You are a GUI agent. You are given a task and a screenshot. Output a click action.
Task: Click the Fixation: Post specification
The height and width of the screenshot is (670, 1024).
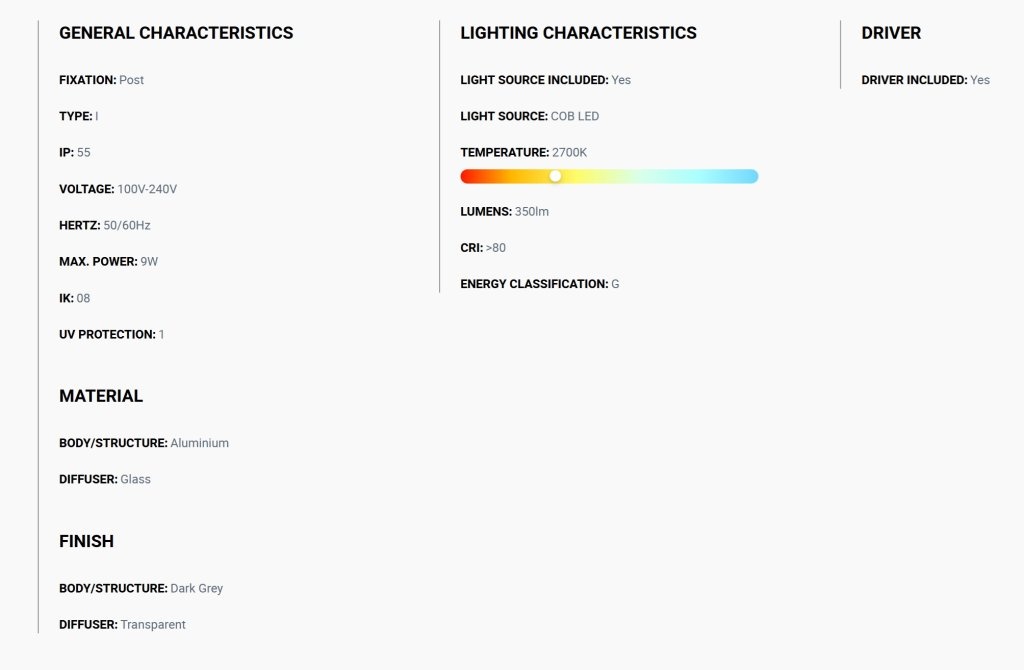(101, 80)
